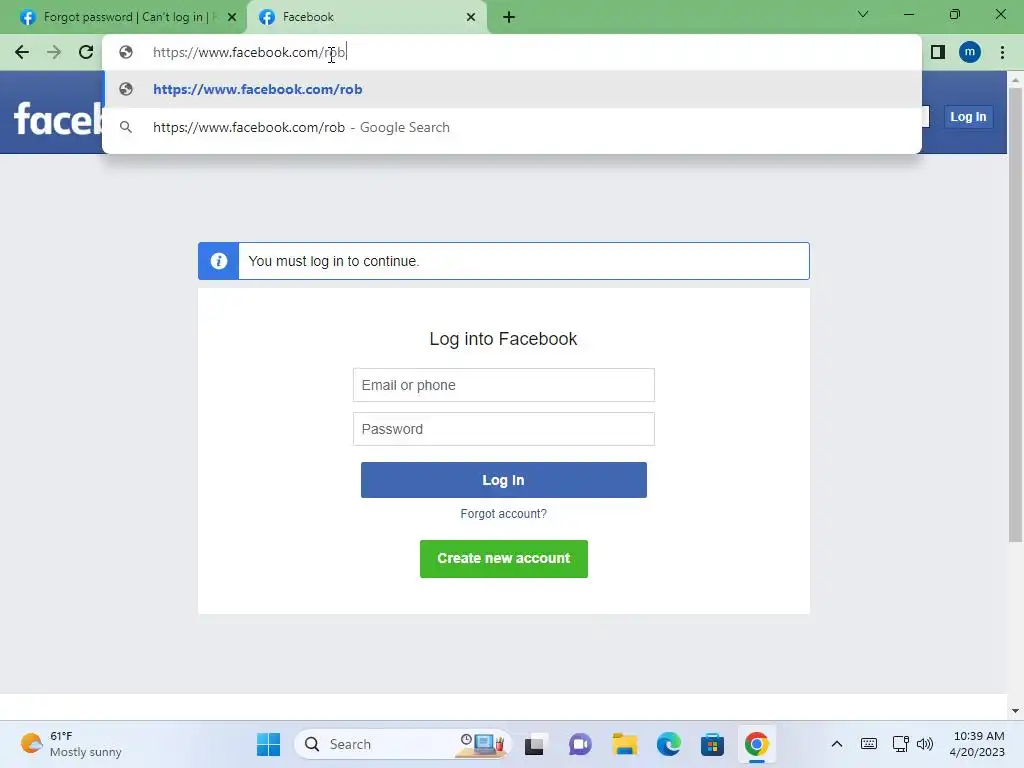Open the 'Forgot account?' link
1024x768 pixels.
(504, 514)
